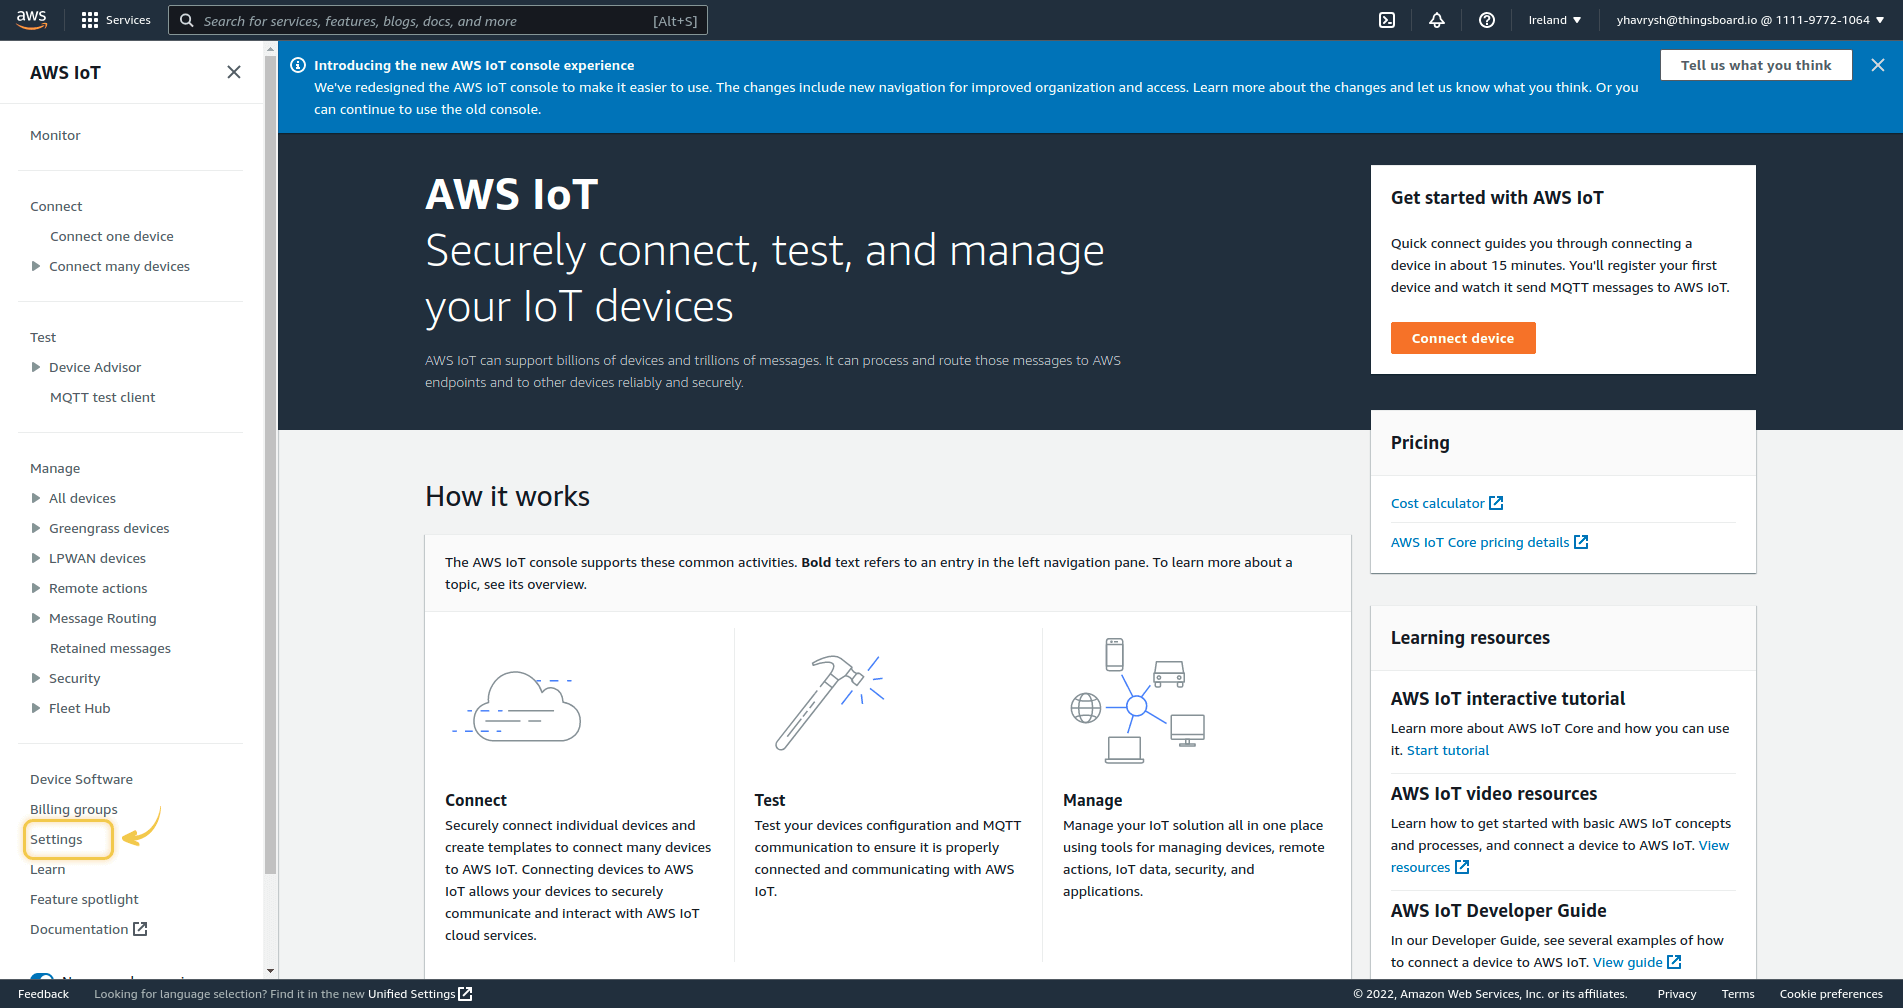The width and height of the screenshot is (1903, 1008).
Task: Open the Cost calculator link
Action: coord(1438,503)
